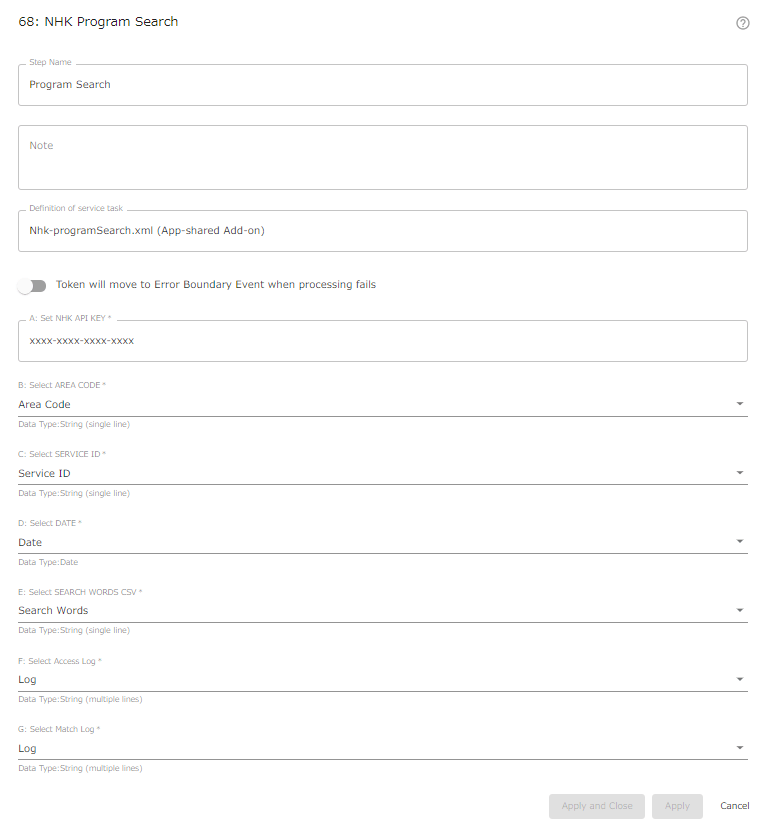Expand the Search Words dropdown arrow
The image size is (766, 824).
[740, 610]
